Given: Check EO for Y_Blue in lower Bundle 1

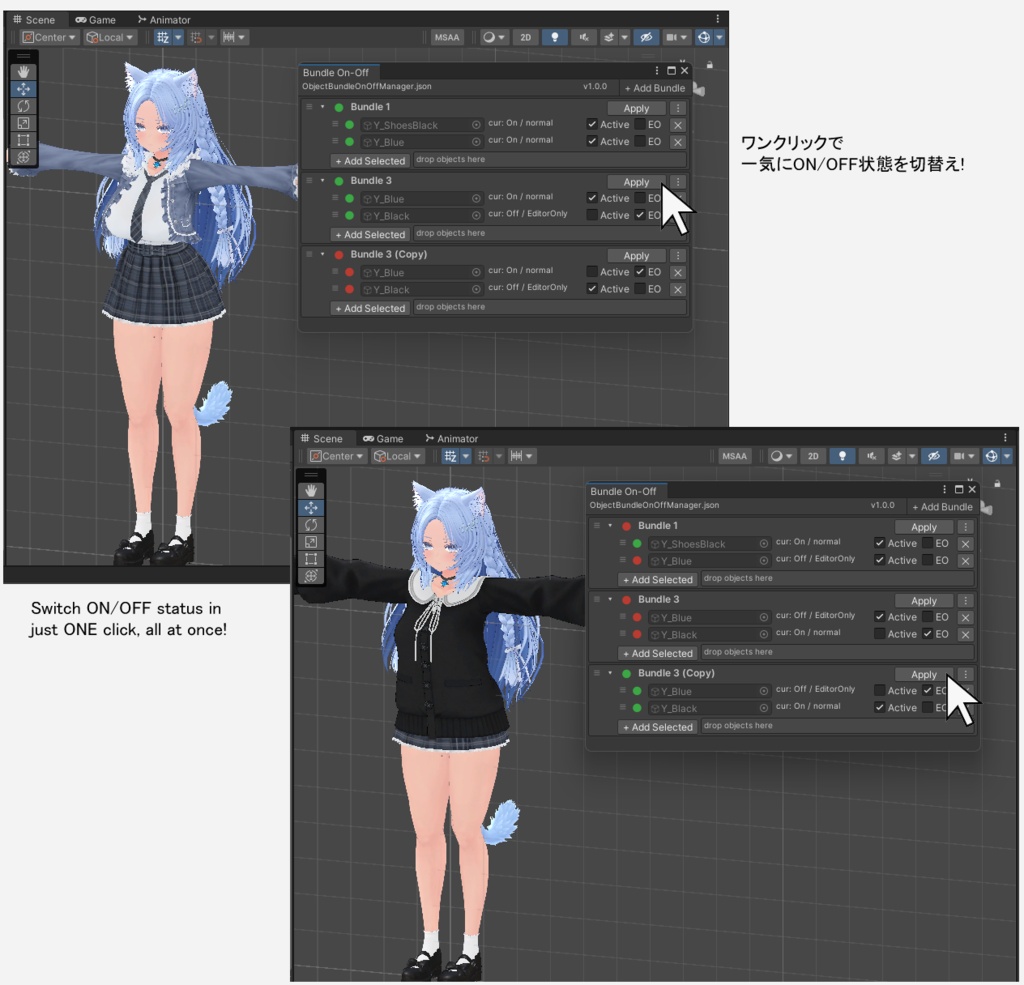Looking at the screenshot, I should (927, 560).
